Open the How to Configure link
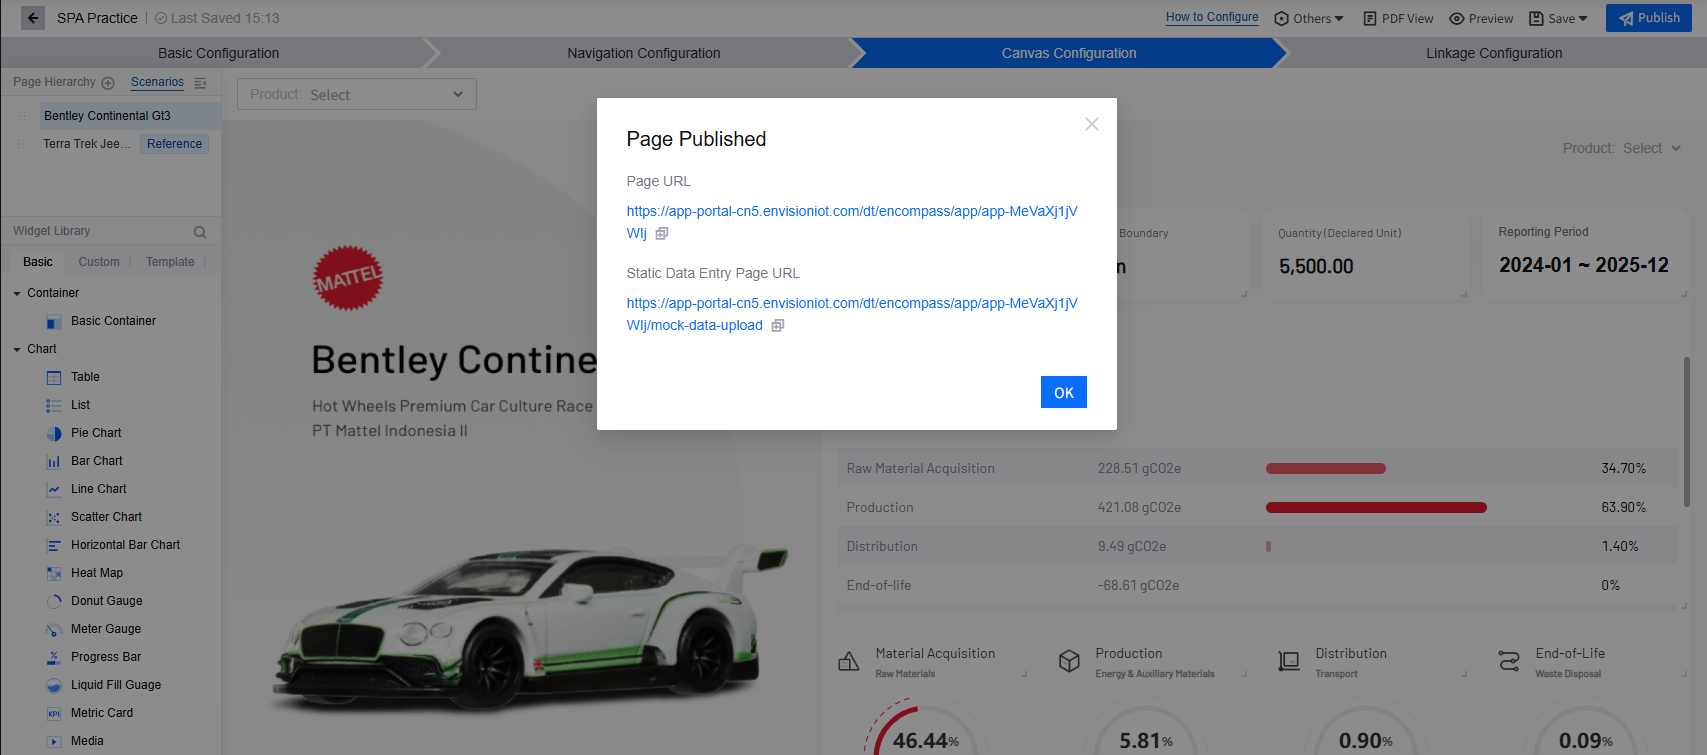This screenshot has width=1707, height=755. [x=1212, y=17]
